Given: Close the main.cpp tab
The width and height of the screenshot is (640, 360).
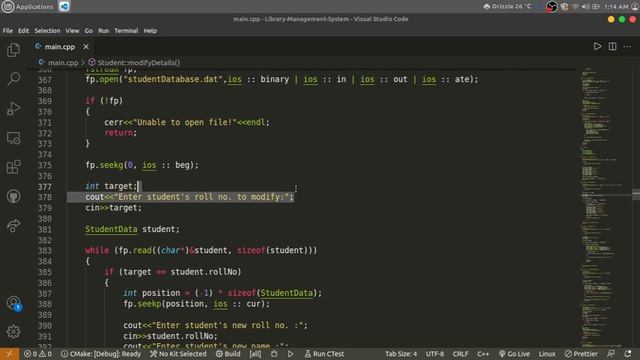Looking at the screenshot, I should click(86, 47).
